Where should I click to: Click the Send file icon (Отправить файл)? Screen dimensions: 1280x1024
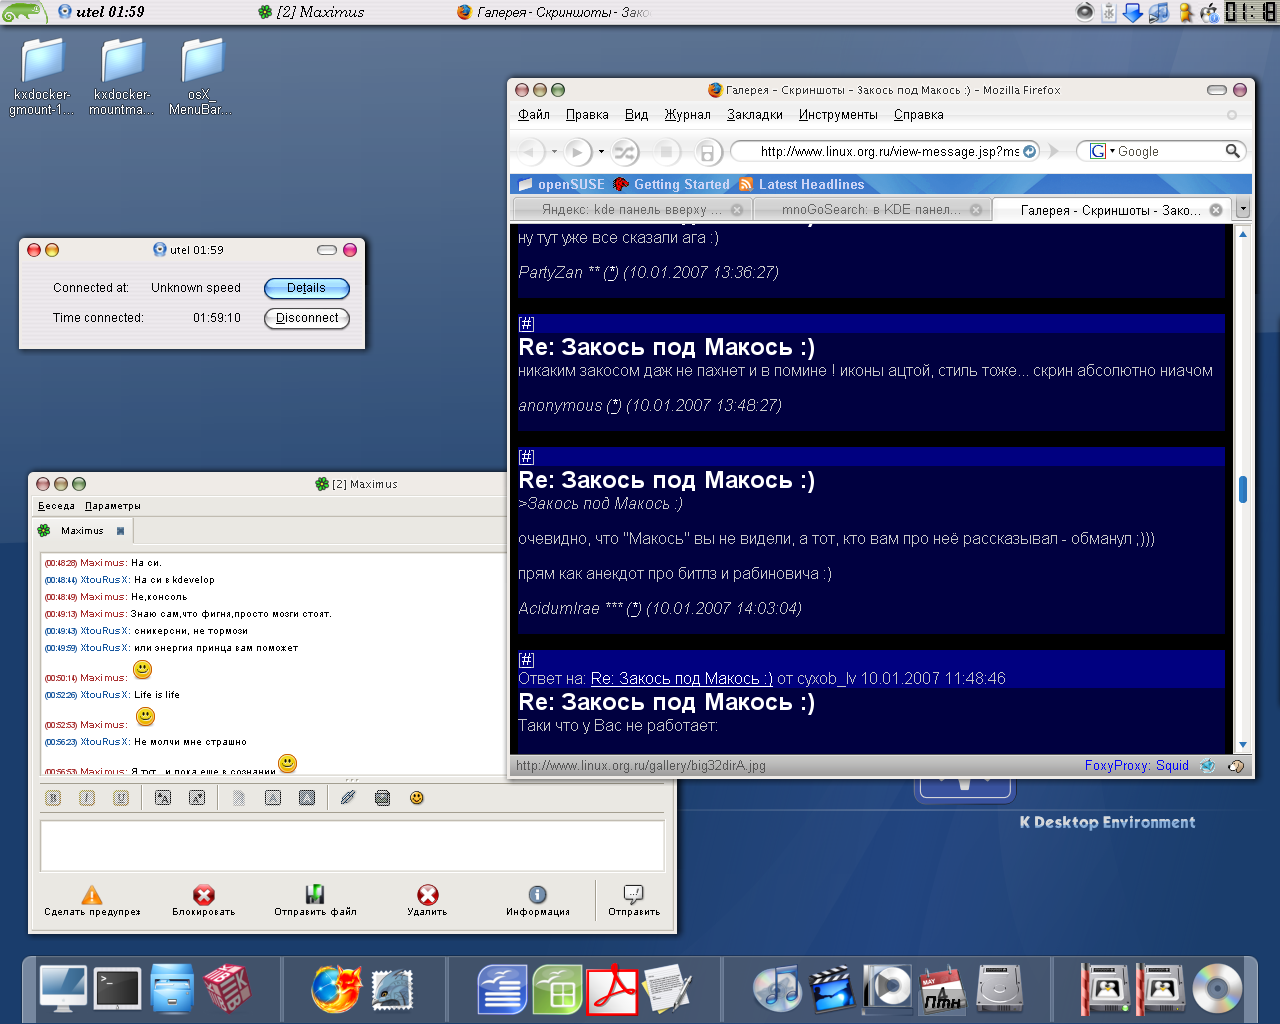[315, 896]
